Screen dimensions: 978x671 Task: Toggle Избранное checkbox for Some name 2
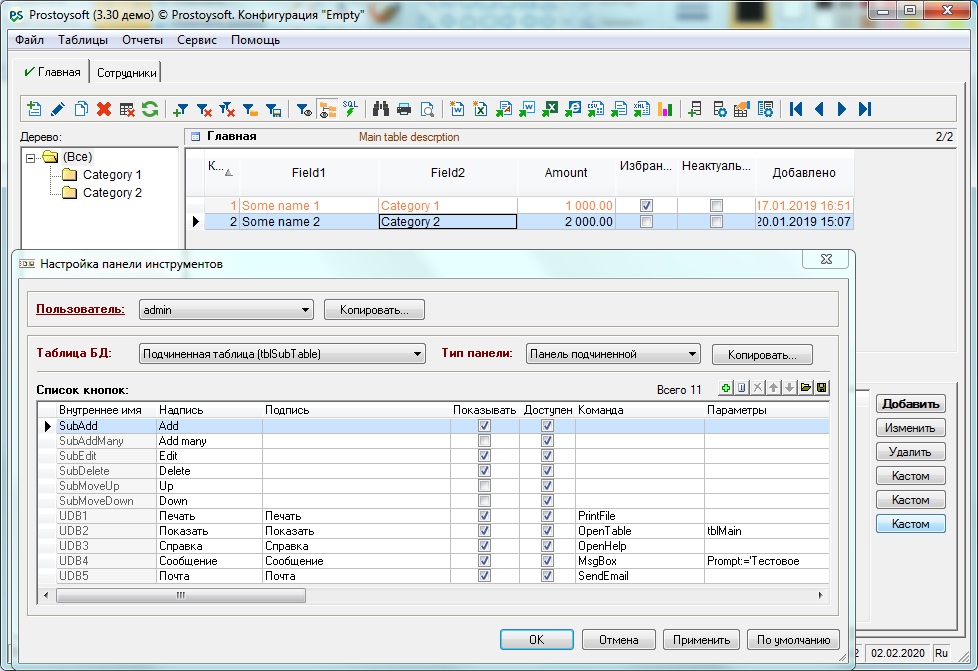tap(646, 222)
